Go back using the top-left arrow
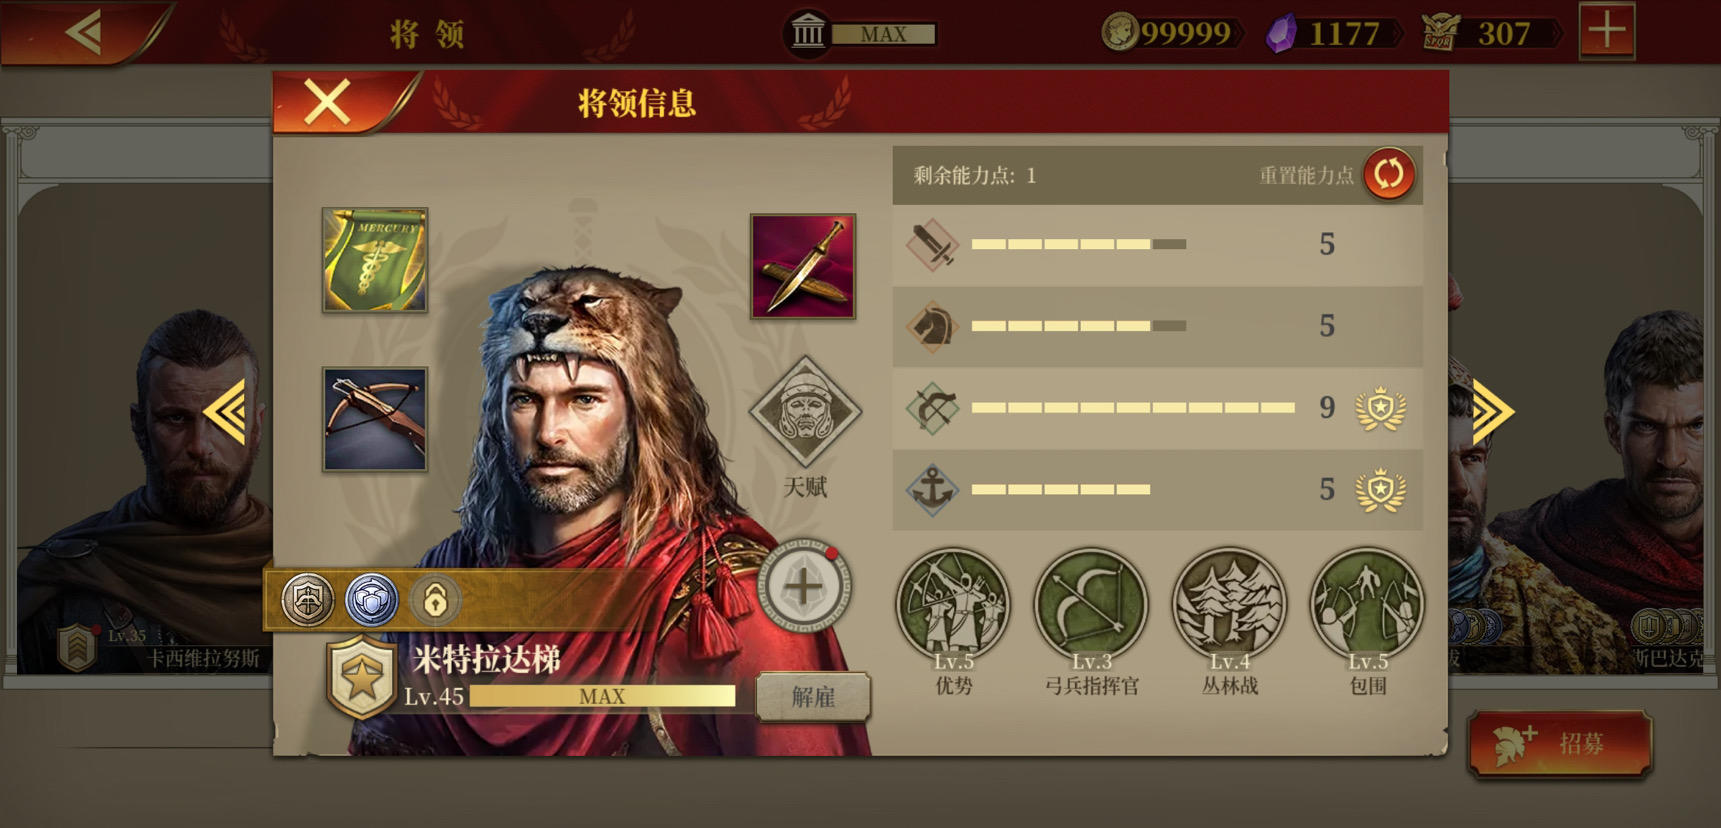Screen dimensions: 1721x828 click(84, 32)
